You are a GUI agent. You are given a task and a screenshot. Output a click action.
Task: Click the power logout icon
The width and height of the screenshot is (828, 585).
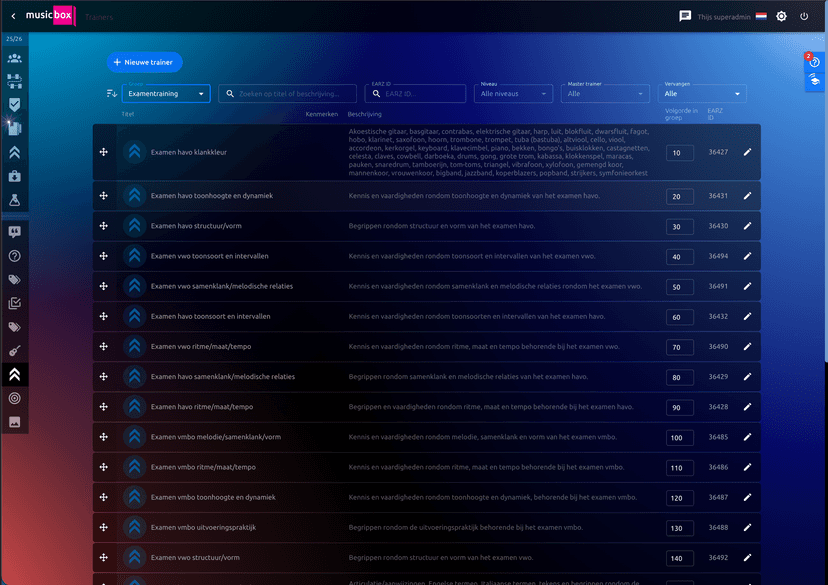coord(804,16)
